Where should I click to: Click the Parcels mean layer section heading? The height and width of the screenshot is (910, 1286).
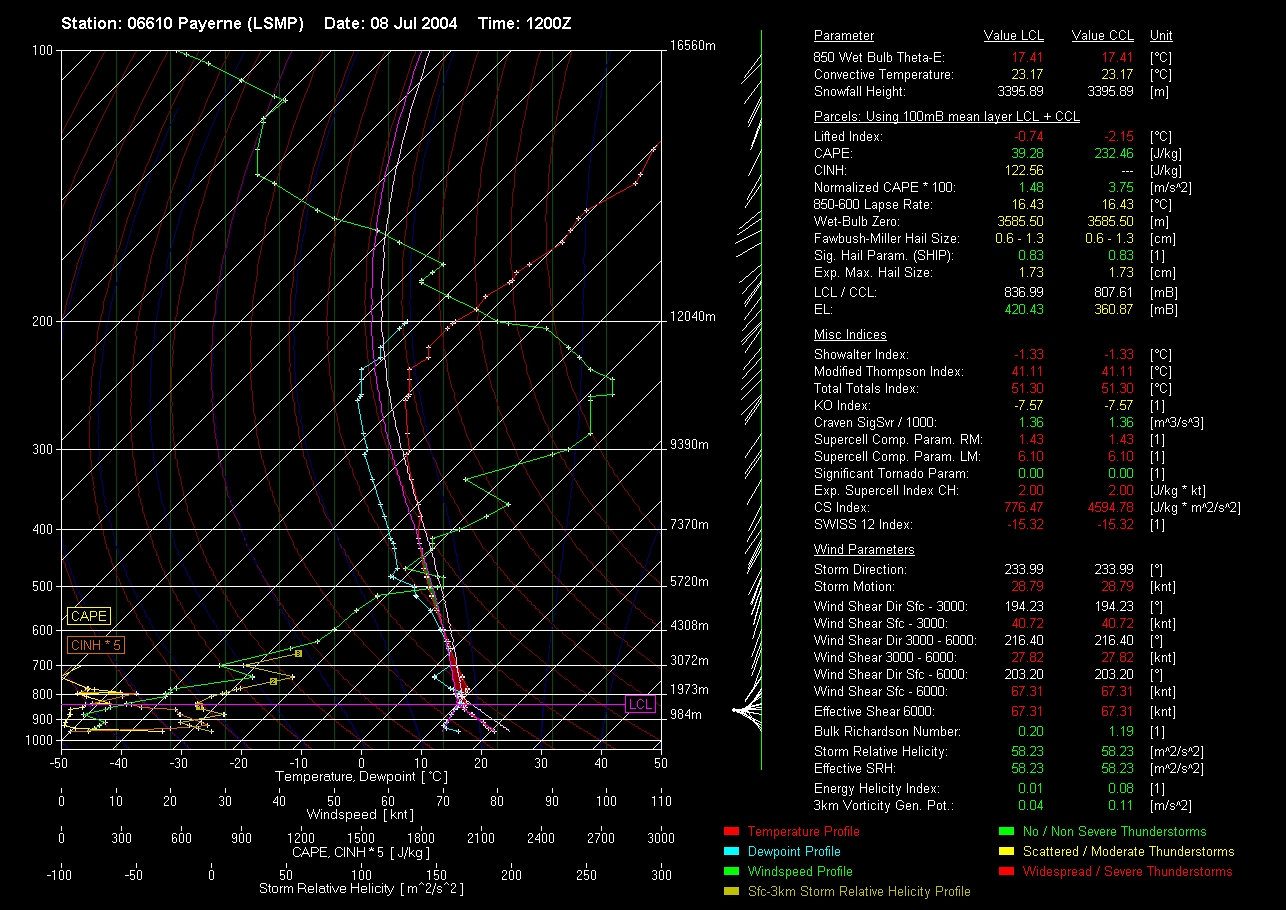pos(946,117)
